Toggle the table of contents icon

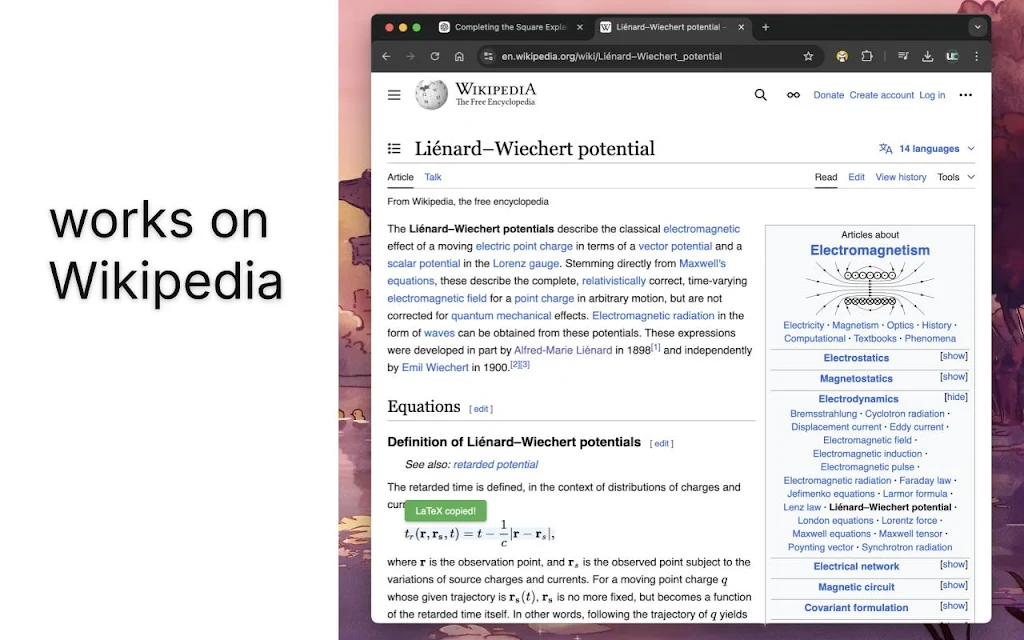394,149
